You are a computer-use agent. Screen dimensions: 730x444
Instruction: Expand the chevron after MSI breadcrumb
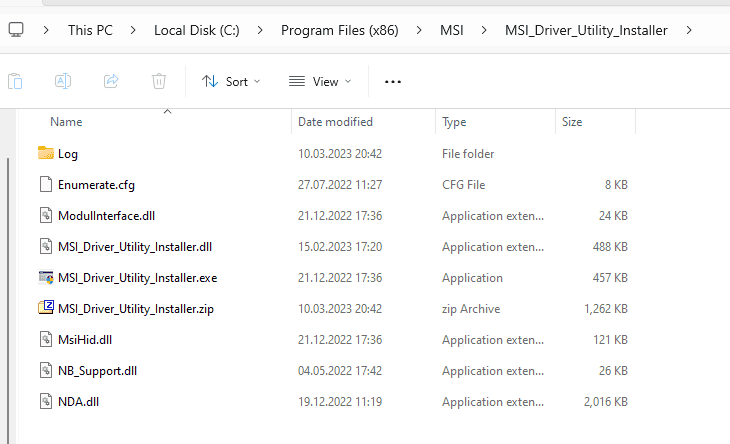coord(484,30)
